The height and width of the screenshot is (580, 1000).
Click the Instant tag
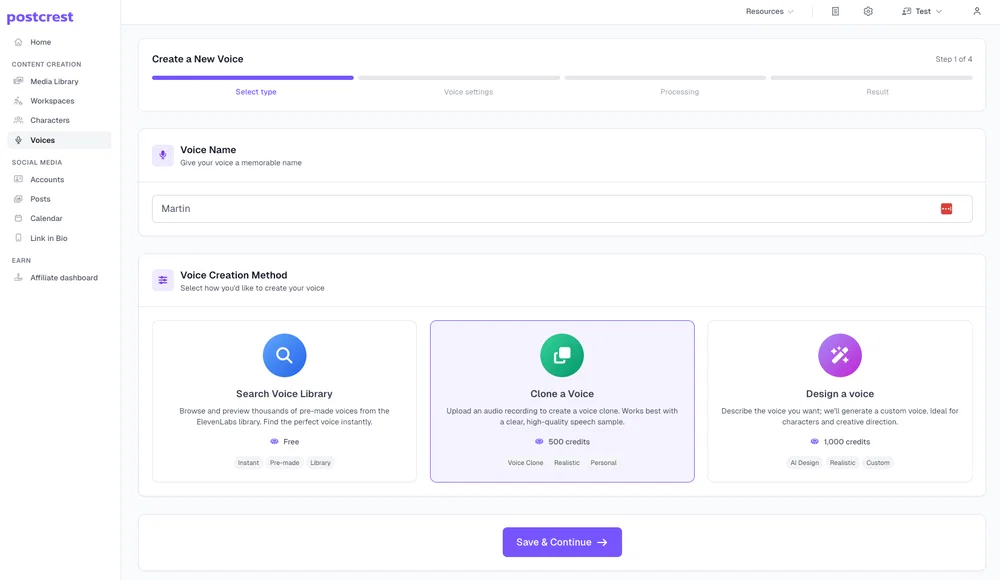pyautogui.click(x=248, y=463)
